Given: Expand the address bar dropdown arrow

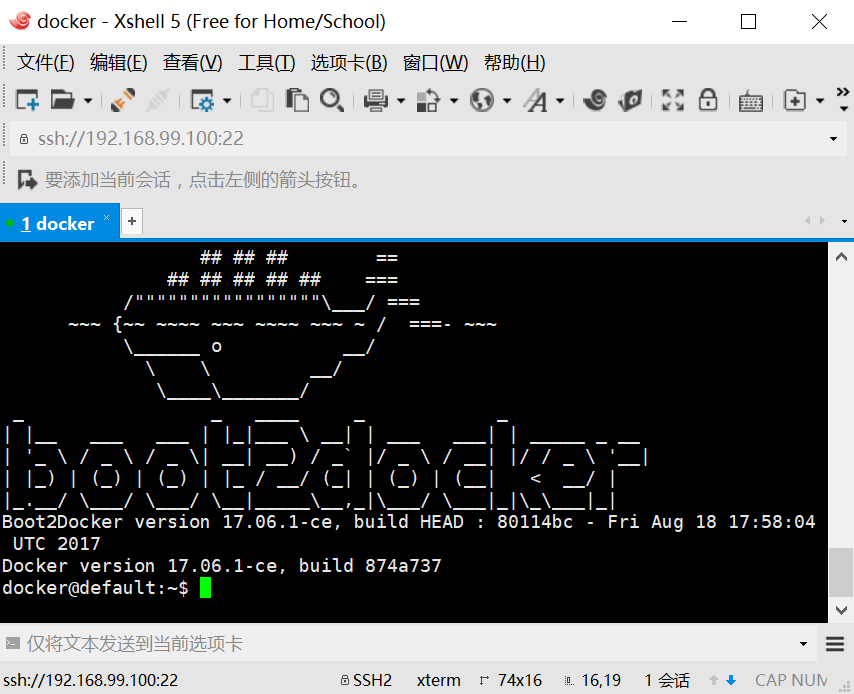Looking at the screenshot, I should coord(833,139).
